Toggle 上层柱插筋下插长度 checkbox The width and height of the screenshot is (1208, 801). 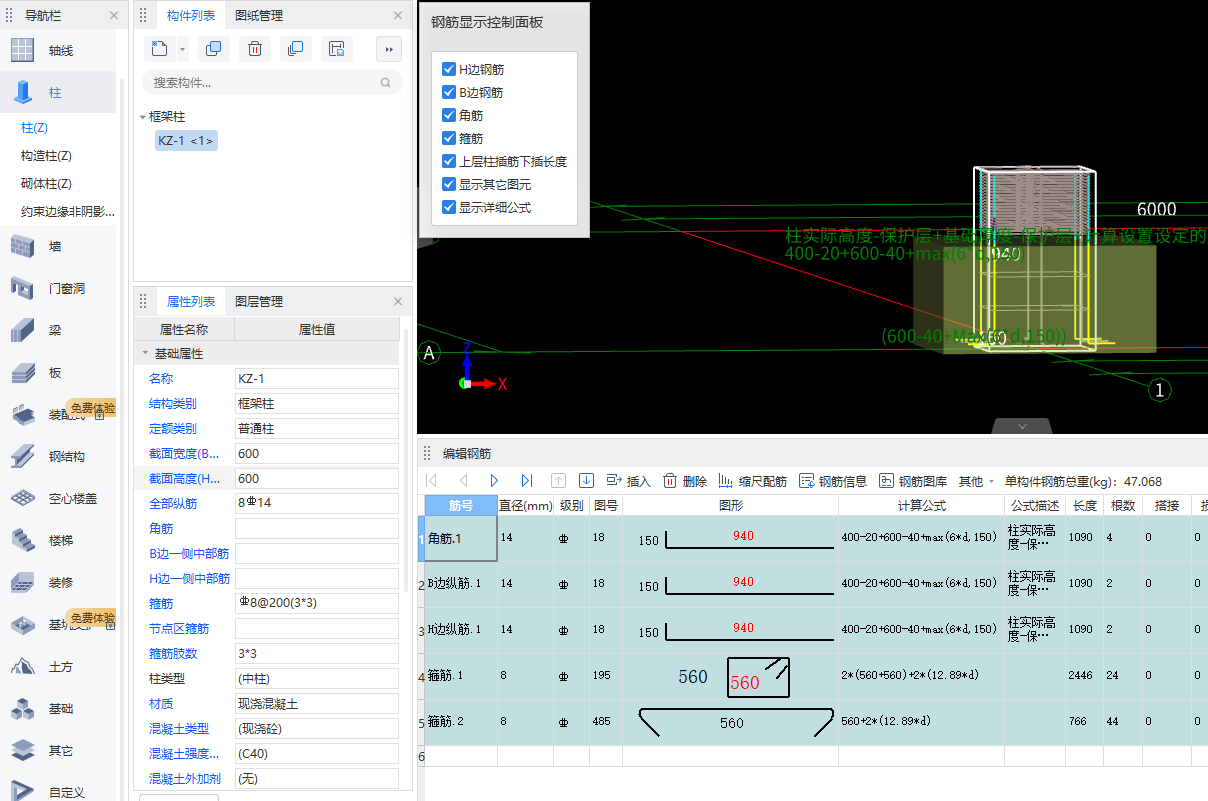pos(449,161)
